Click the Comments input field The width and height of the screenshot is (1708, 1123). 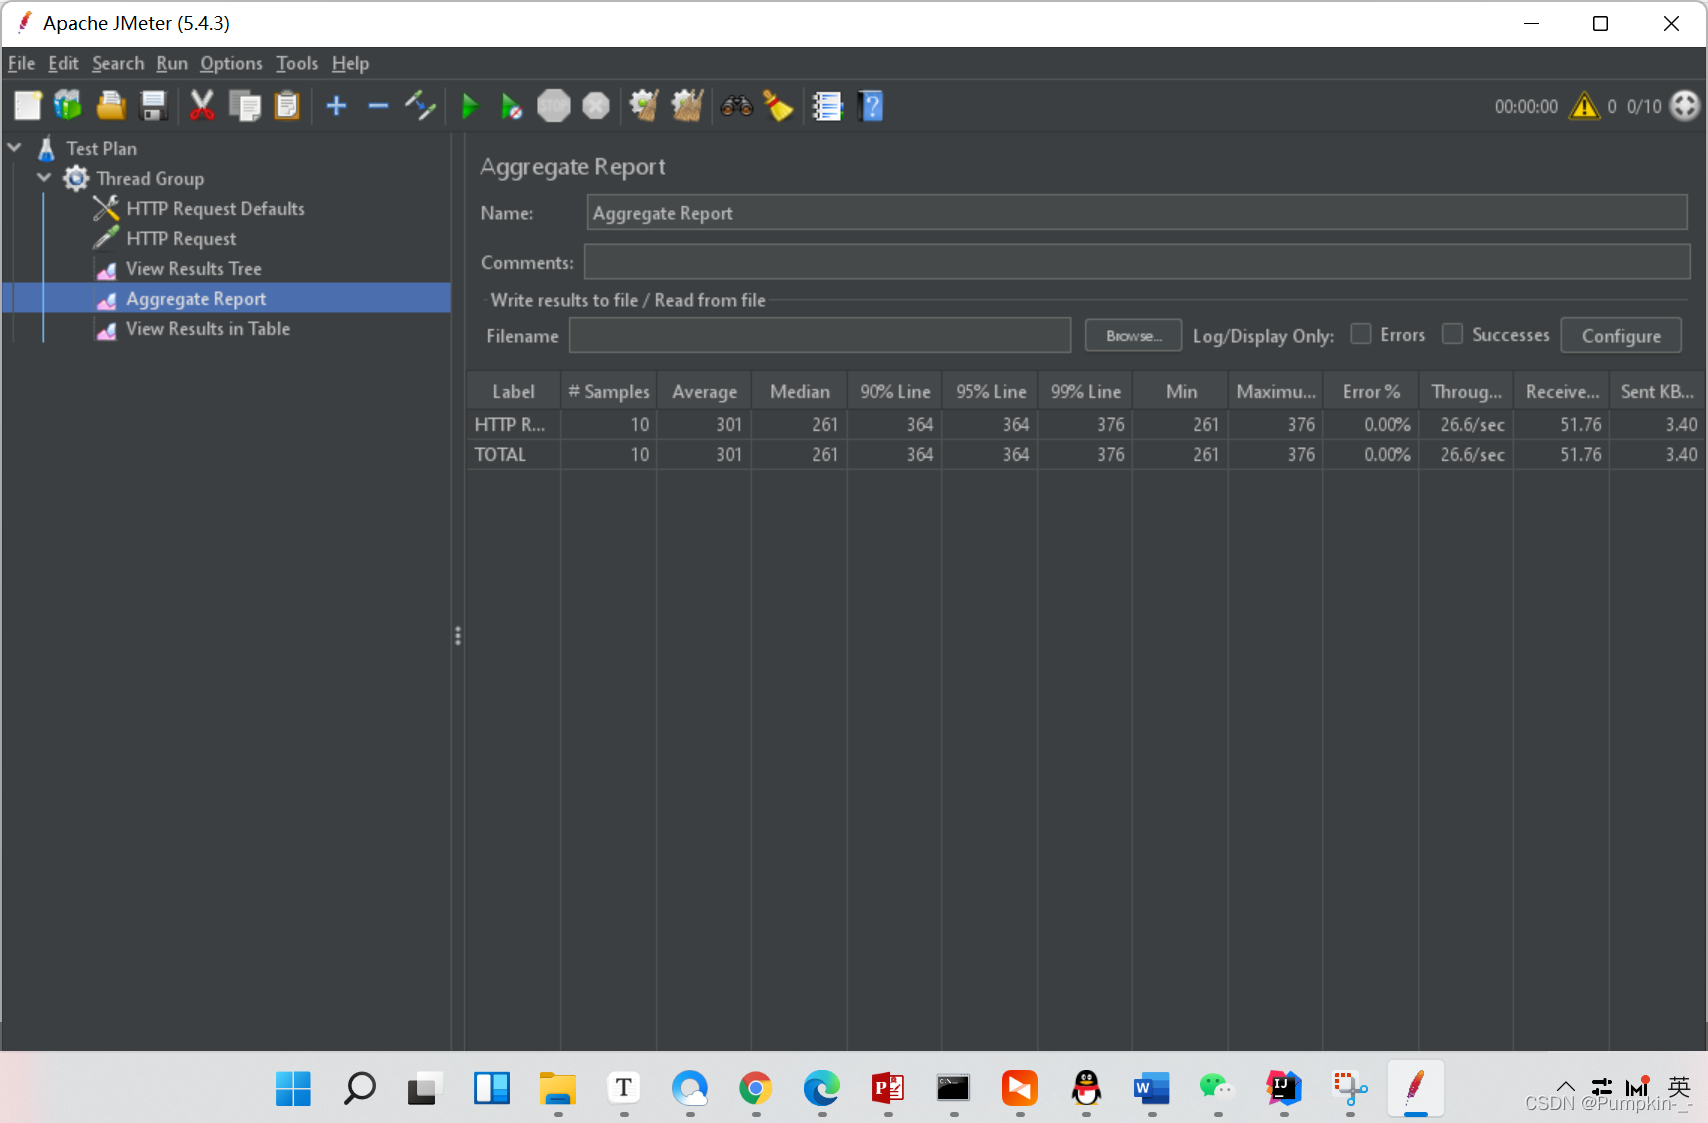pos(1137,262)
